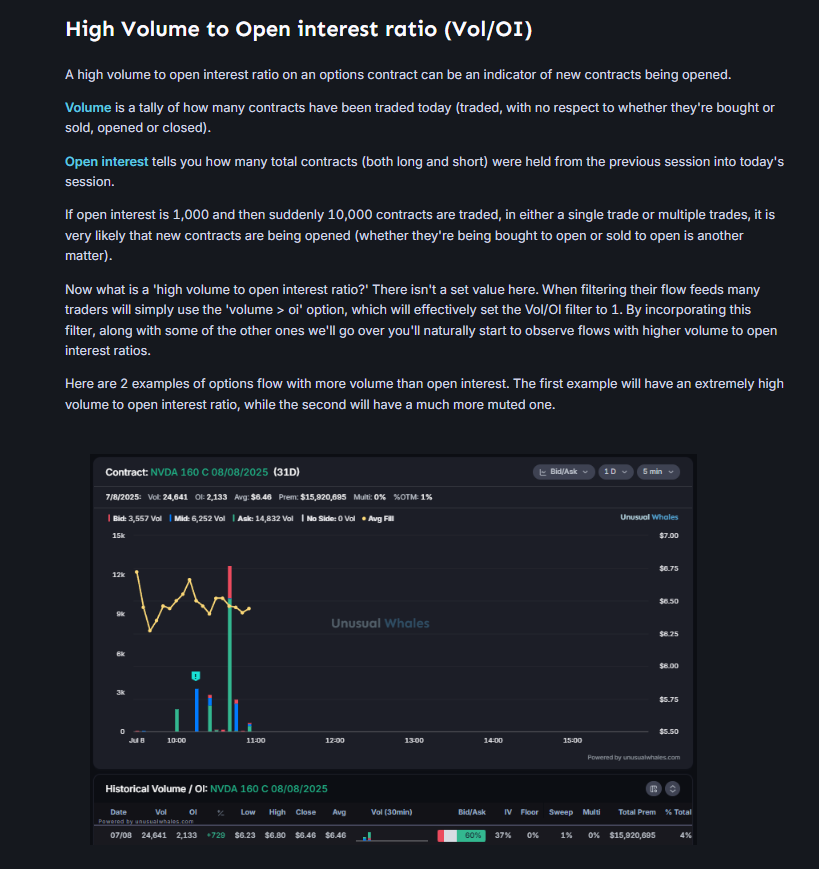Viewport: 819px width, 869px height.
Task: Click the $15,920,695 total premium cell
Action: (x=632, y=835)
